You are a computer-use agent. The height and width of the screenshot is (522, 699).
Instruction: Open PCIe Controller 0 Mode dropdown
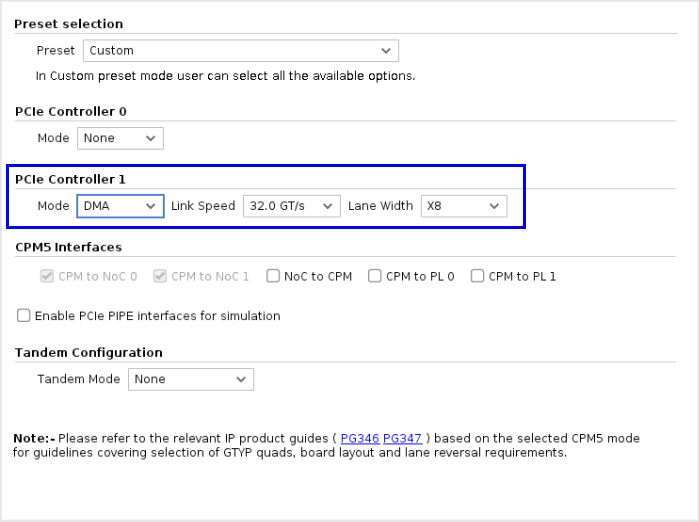coord(120,138)
